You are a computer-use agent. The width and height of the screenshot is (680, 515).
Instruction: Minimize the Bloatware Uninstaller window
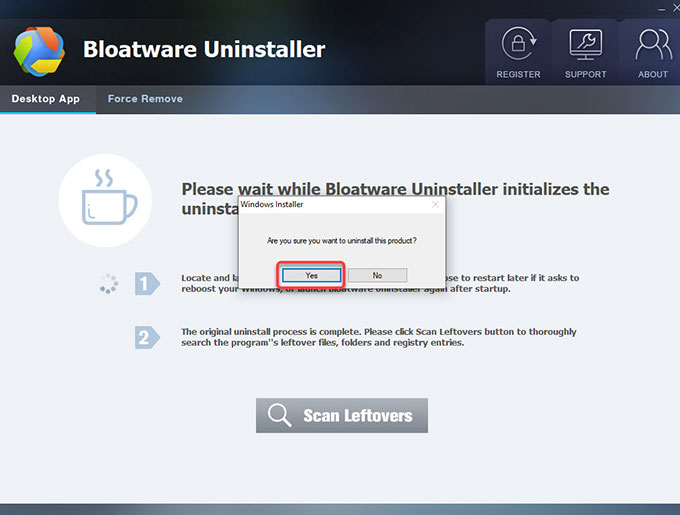(662, 9)
